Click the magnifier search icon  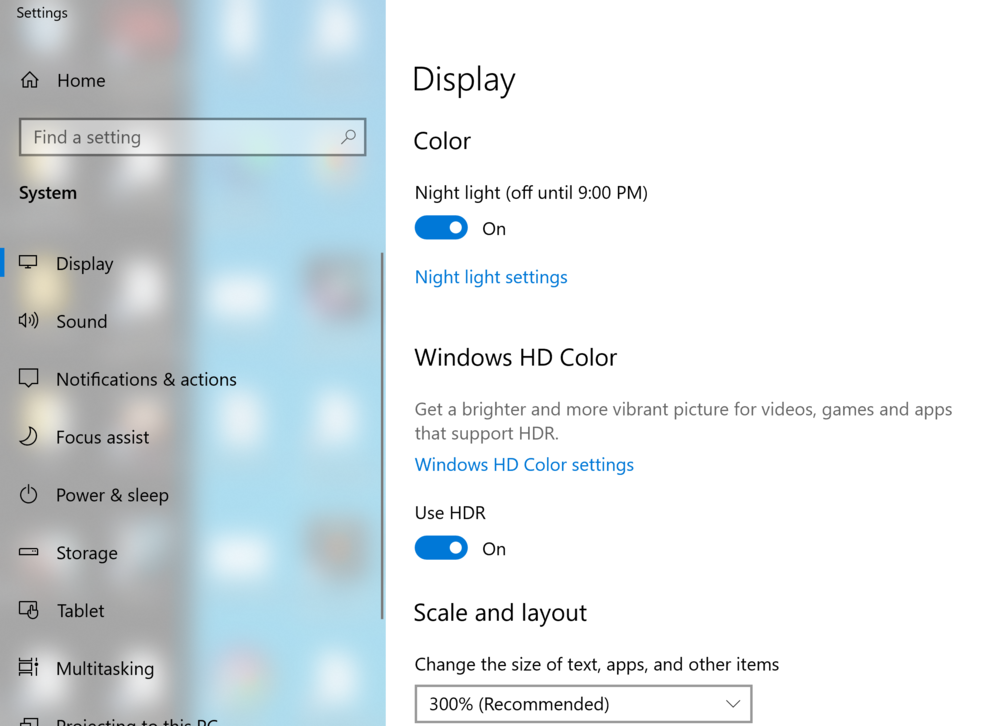348,137
